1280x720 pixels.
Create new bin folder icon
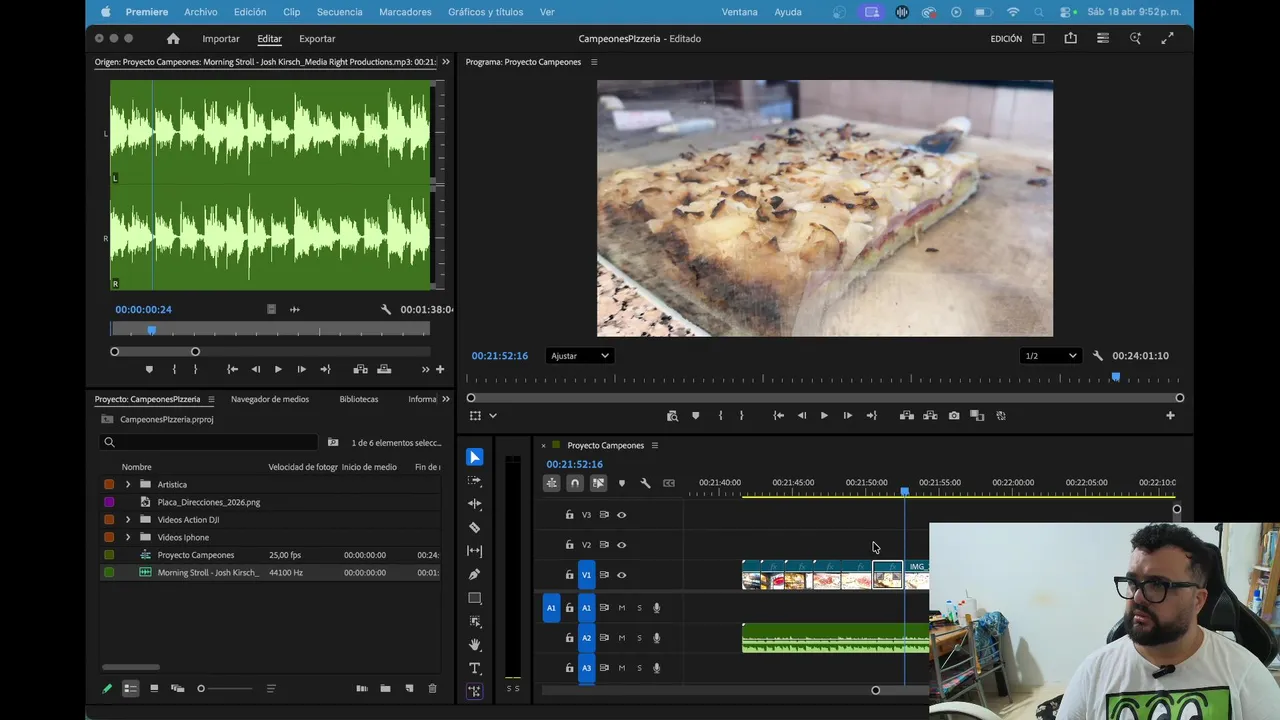pos(385,689)
